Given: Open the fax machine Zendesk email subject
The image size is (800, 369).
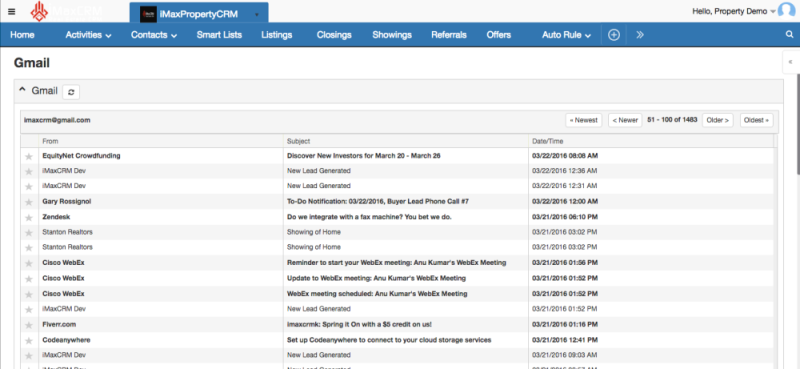Looking at the screenshot, I should tap(369, 217).
